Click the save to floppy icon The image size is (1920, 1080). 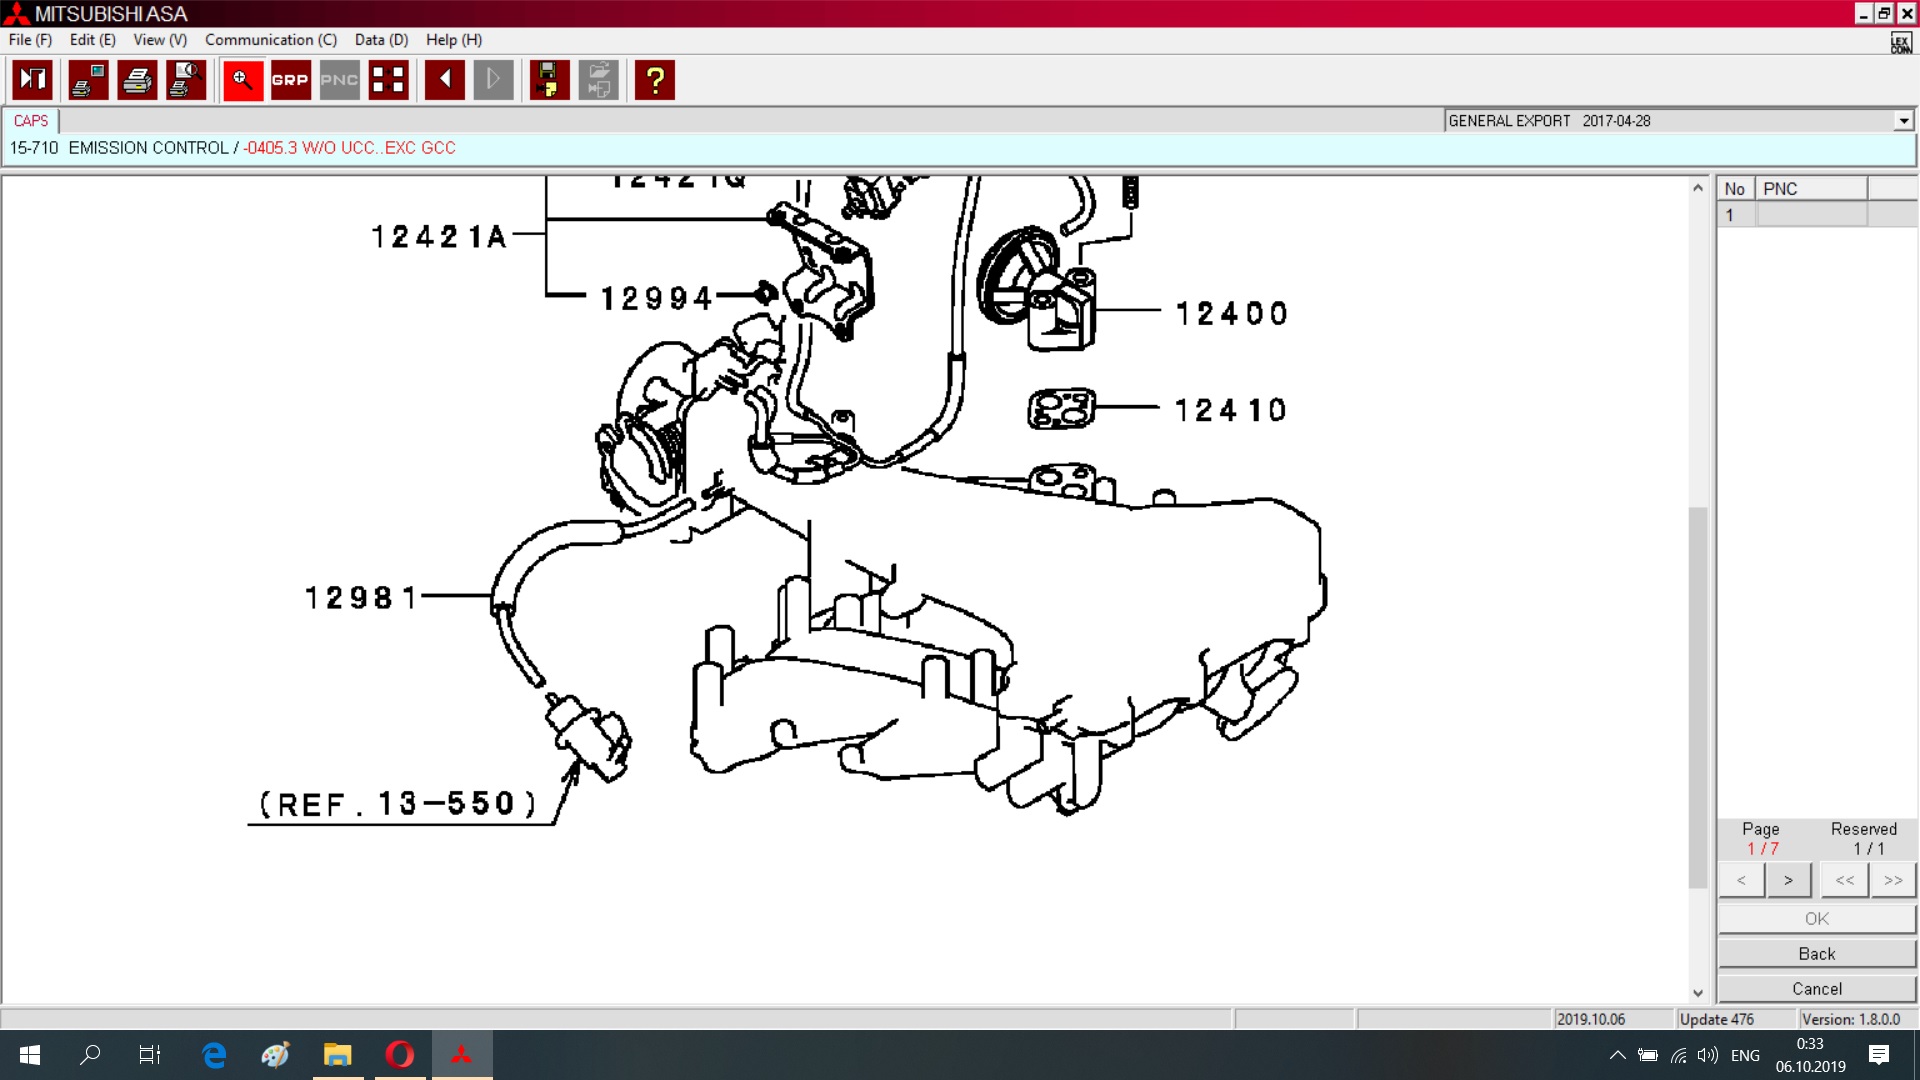(x=548, y=80)
